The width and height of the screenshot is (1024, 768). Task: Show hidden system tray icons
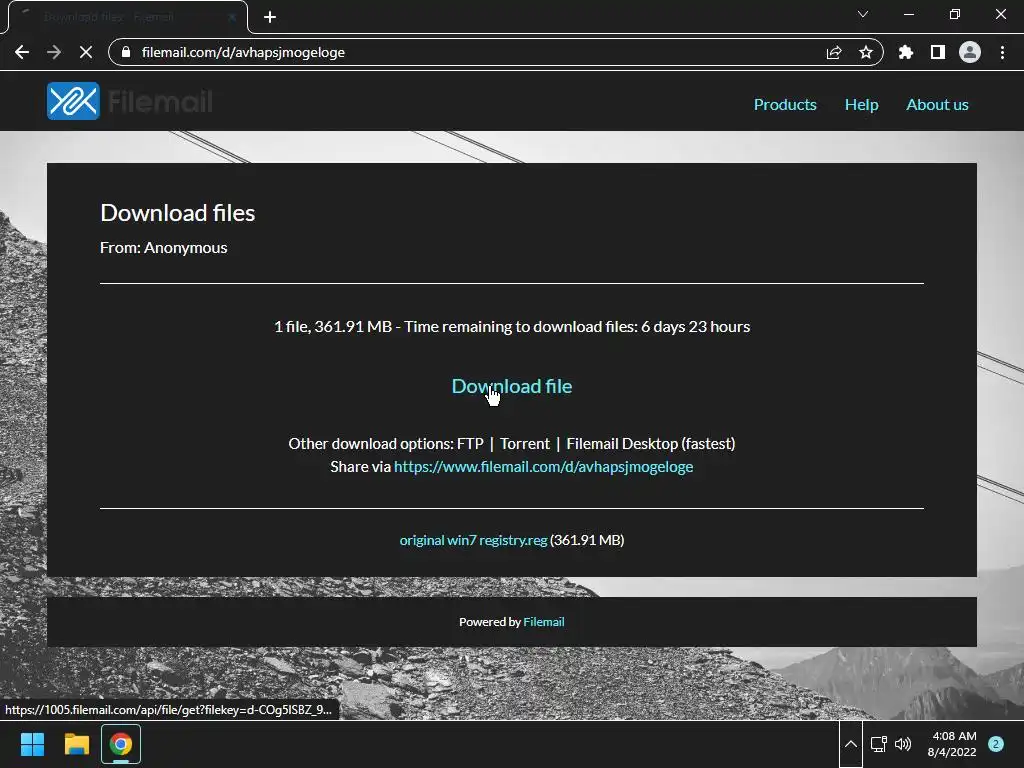coord(851,744)
